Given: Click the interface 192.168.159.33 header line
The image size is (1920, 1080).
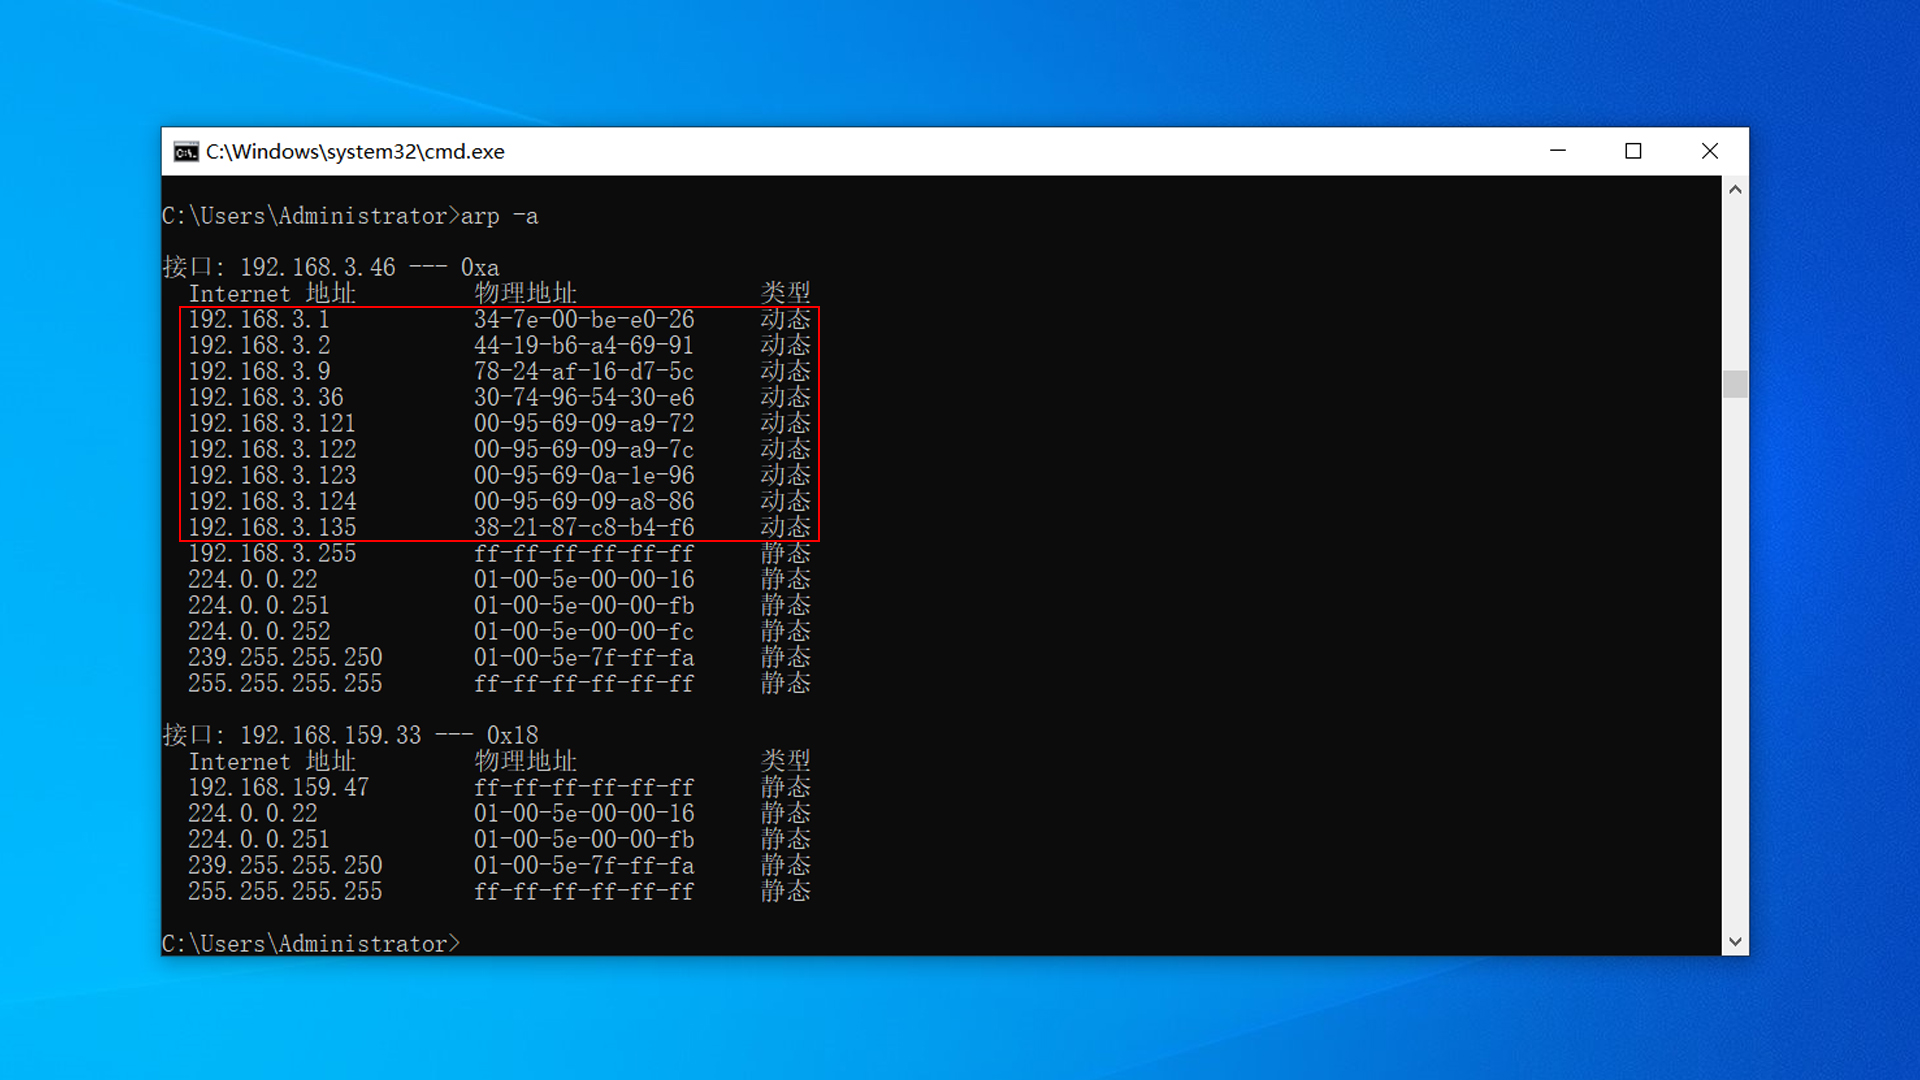Looking at the screenshot, I should coord(350,736).
